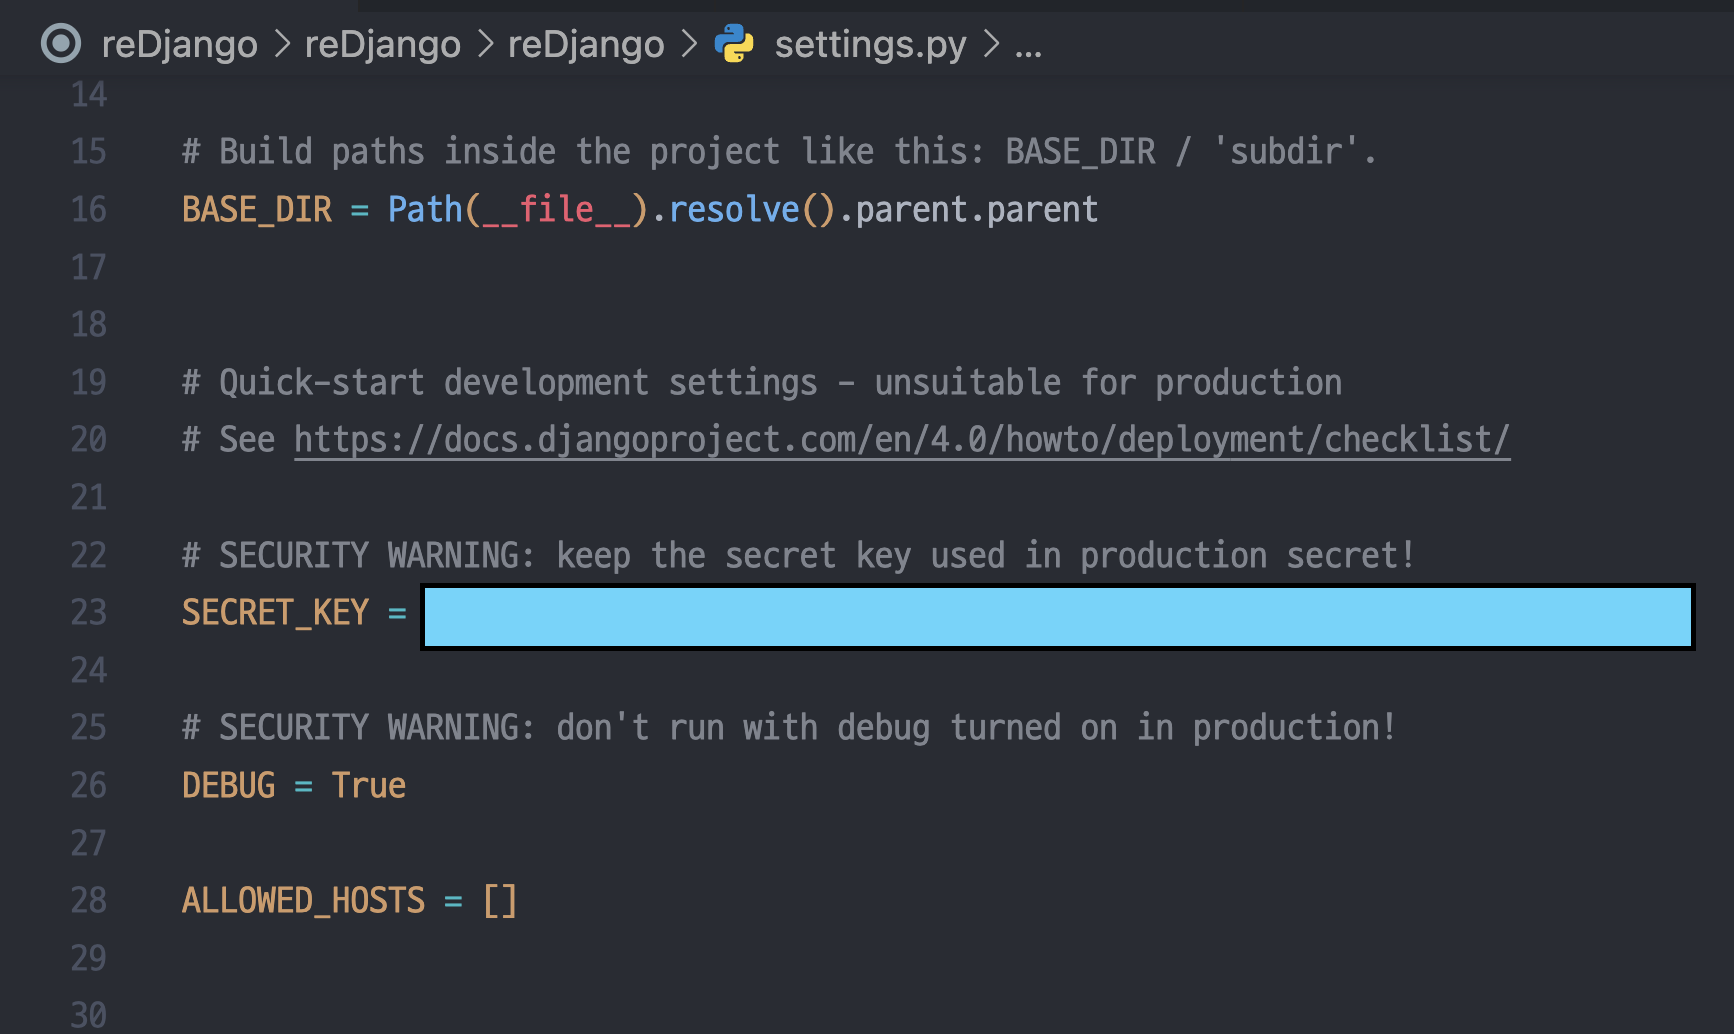Open the settings.py breadcrumb item

pyautogui.click(x=870, y=44)
